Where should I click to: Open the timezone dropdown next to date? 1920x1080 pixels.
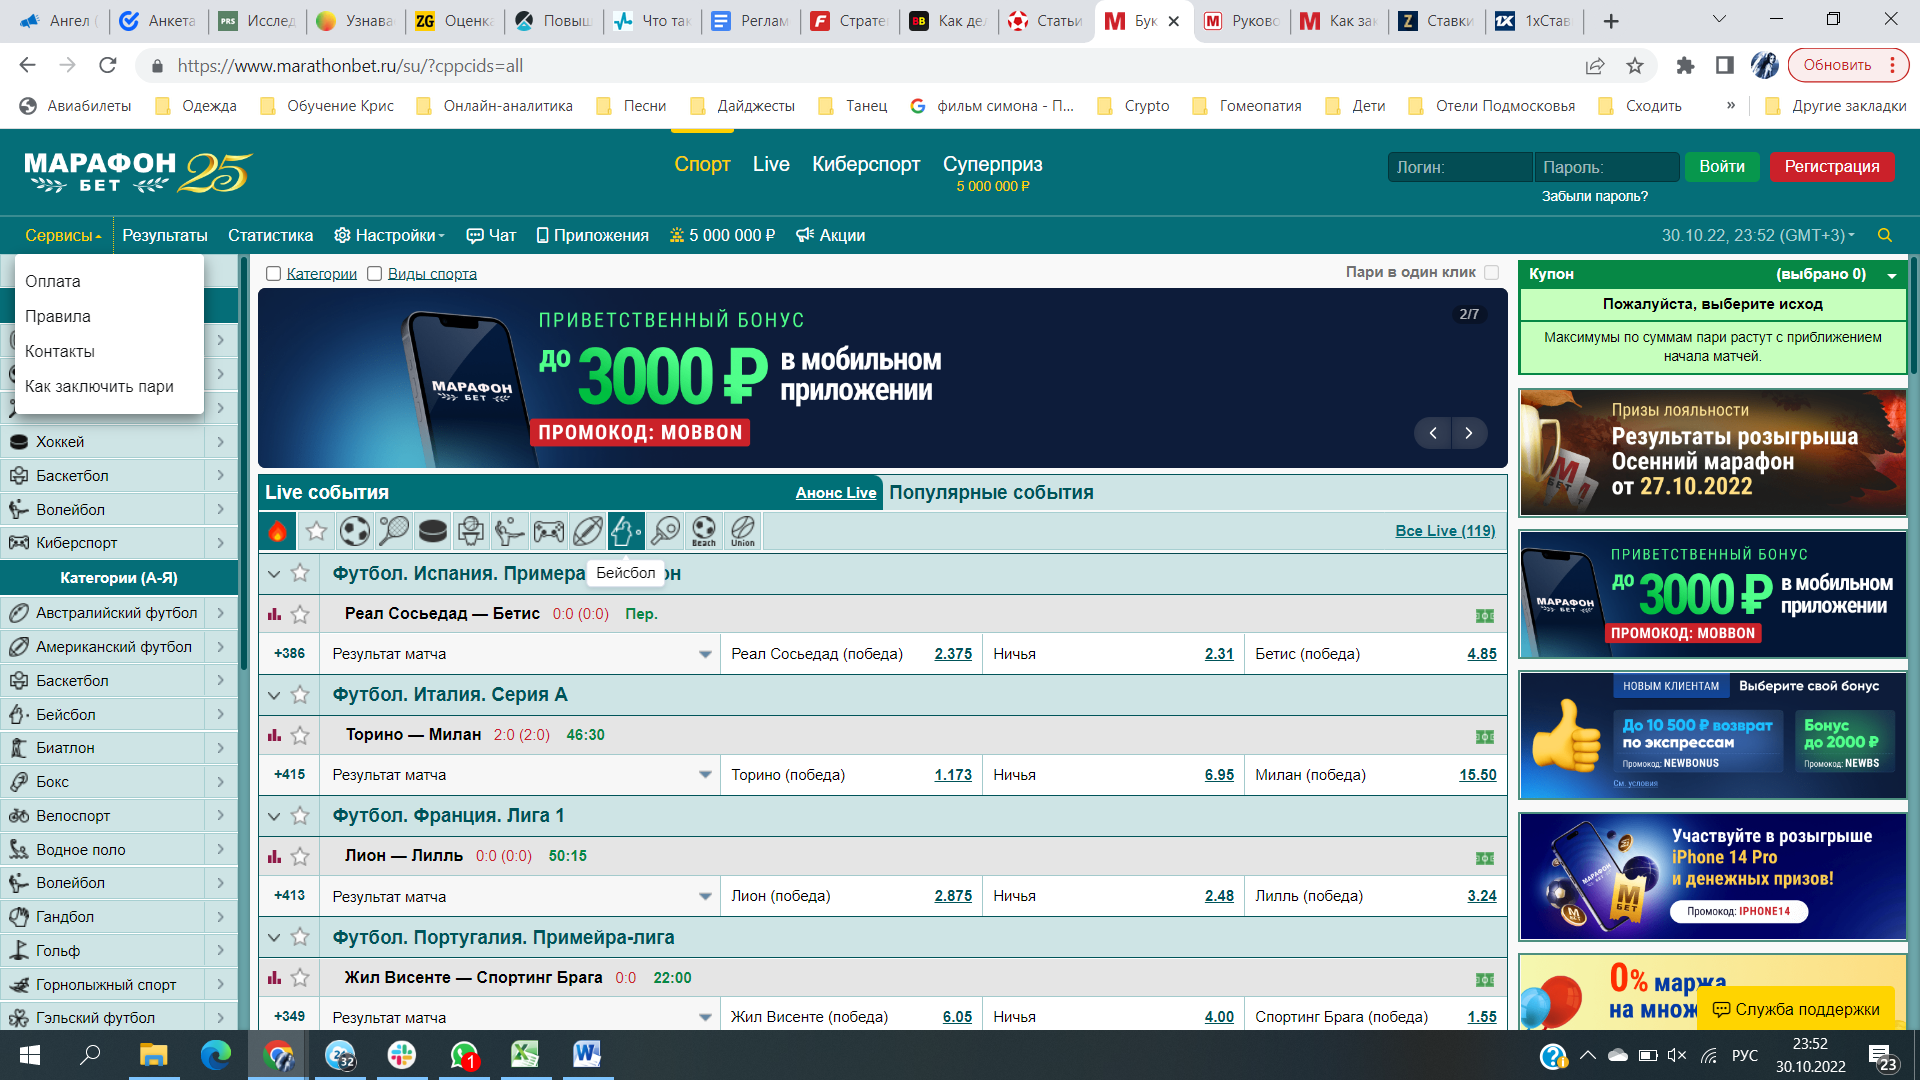coord(1851,235)
